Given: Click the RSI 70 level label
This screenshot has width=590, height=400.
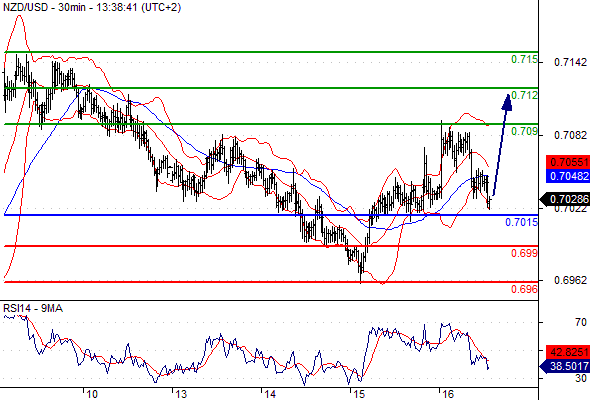Looking at the screenshot, I should coord(581,322).
